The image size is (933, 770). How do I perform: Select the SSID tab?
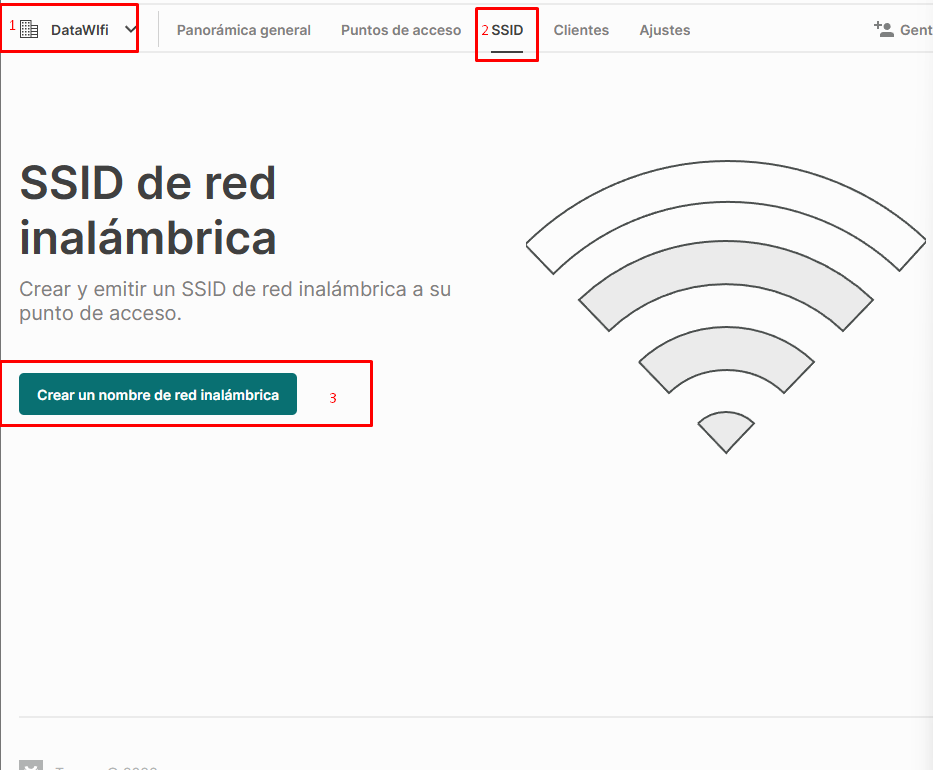click(507, 30)
